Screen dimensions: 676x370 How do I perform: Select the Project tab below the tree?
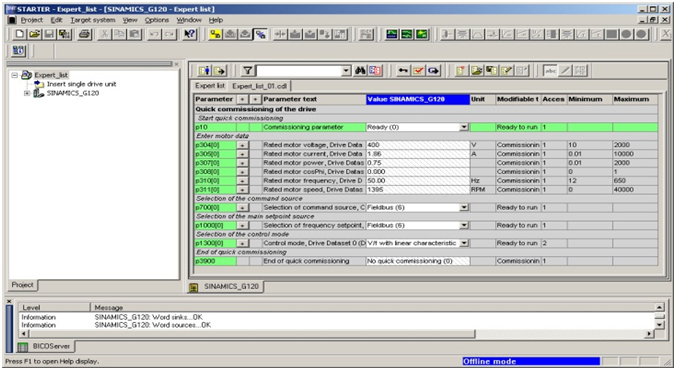click(22, 285)
